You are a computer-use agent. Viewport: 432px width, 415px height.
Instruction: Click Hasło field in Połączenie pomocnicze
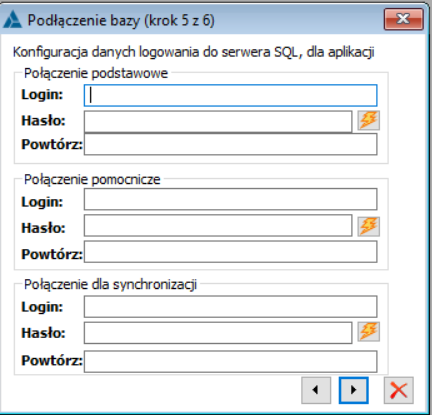point(218,225)
